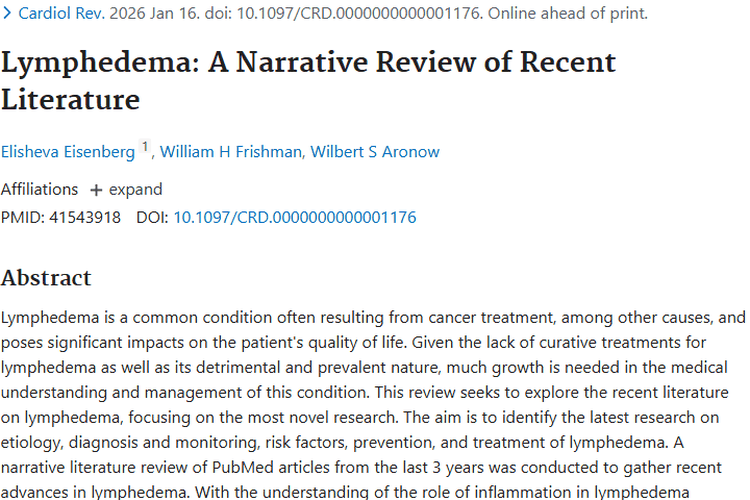Click the Affiliations label
750x500 pixels.
(39, 189)
